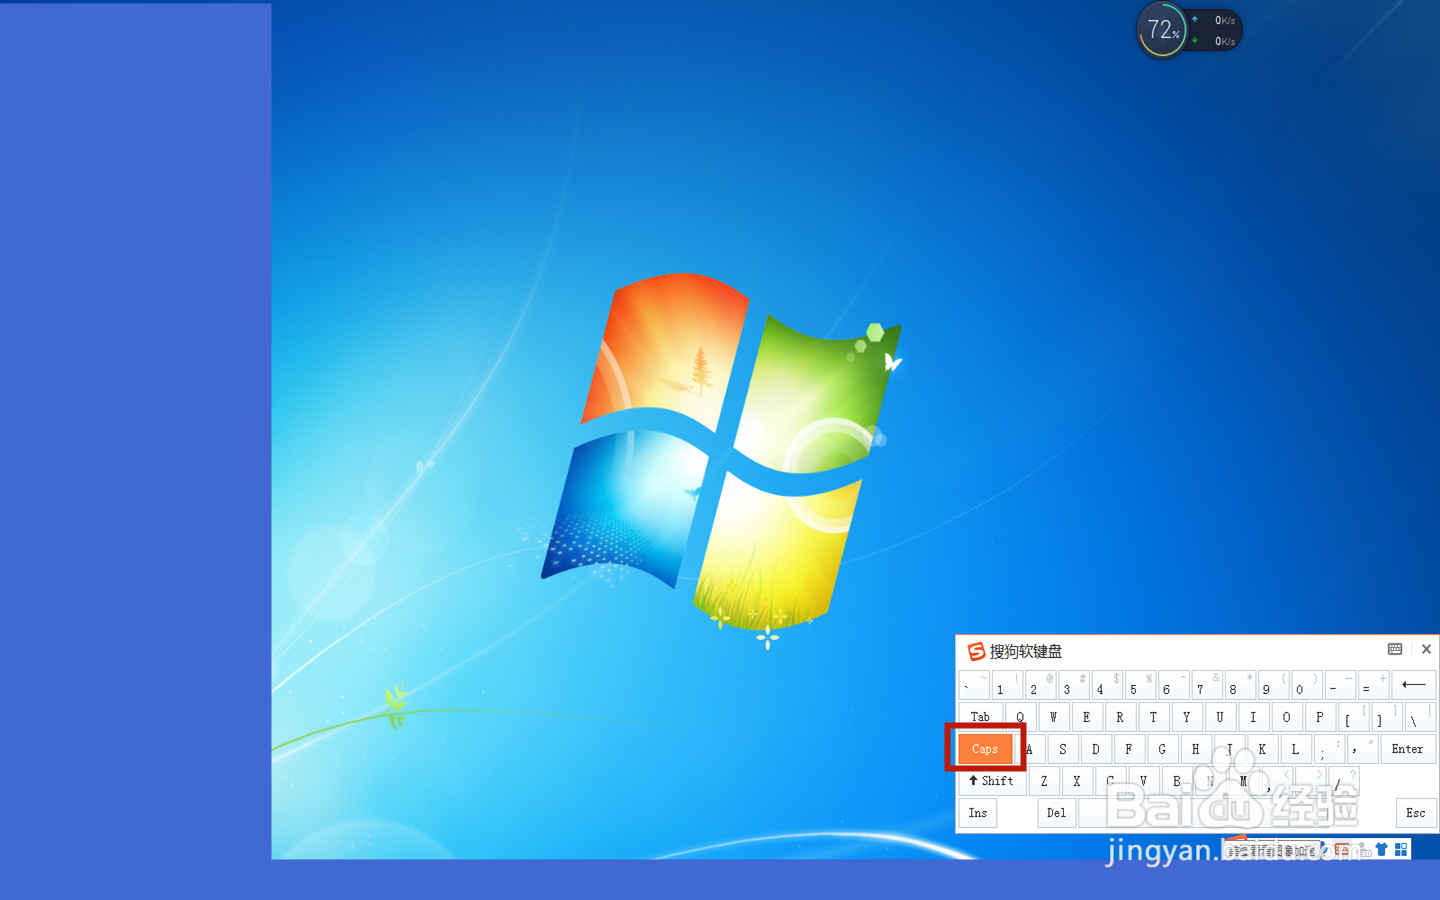Open the keyboard layout switch icon
This screenshot has height=900, width=1440.
point(1395,649)
